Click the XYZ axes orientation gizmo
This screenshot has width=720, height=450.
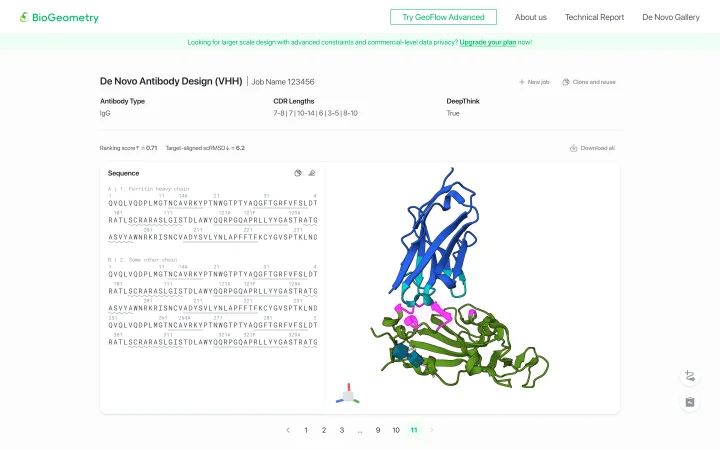348,395
